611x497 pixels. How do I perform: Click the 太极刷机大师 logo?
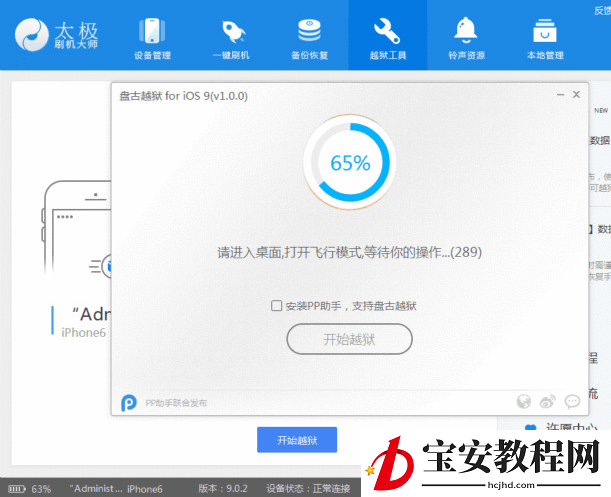[57, 35]
